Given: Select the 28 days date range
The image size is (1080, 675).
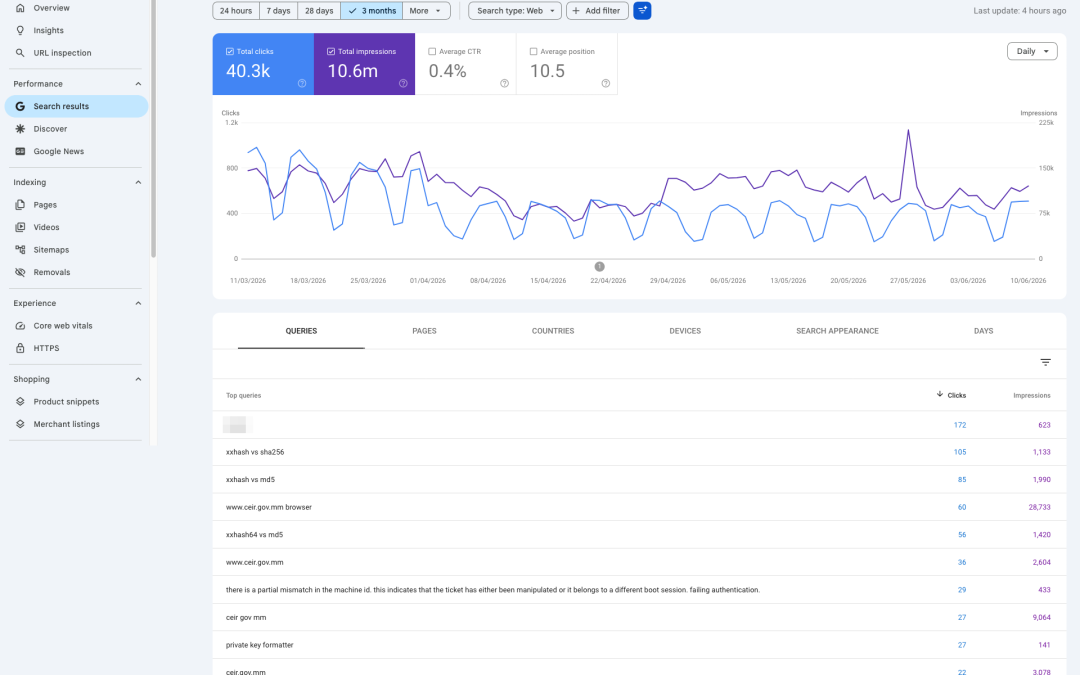Looking at the screenshot, I should (x=319, y=10).
